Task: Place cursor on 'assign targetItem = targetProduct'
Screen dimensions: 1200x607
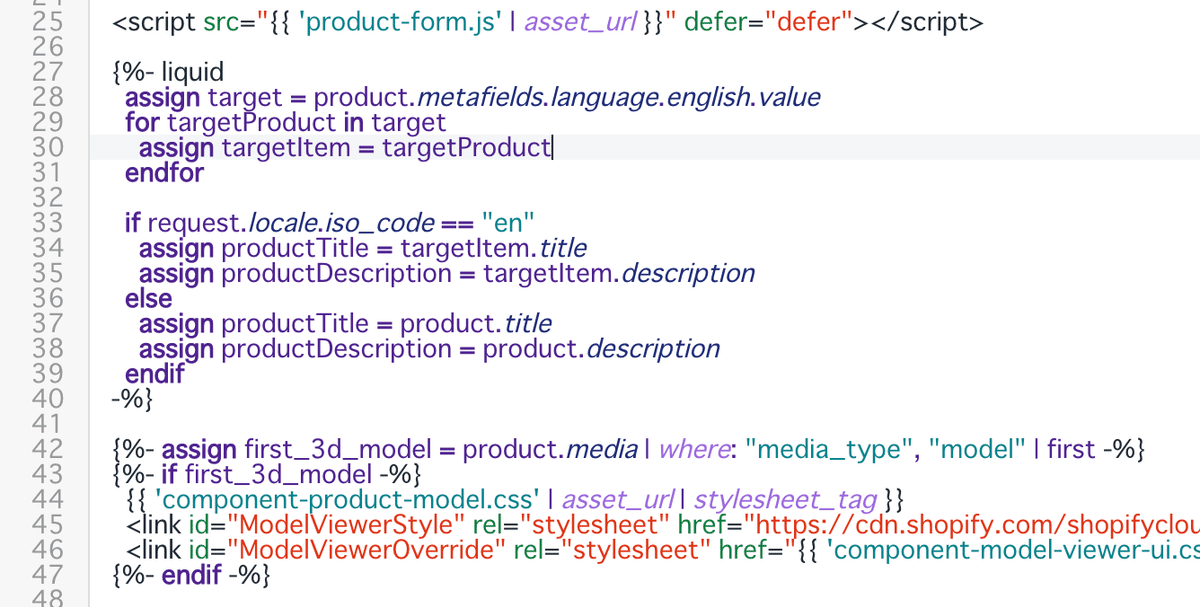Action: pos(346,148)
